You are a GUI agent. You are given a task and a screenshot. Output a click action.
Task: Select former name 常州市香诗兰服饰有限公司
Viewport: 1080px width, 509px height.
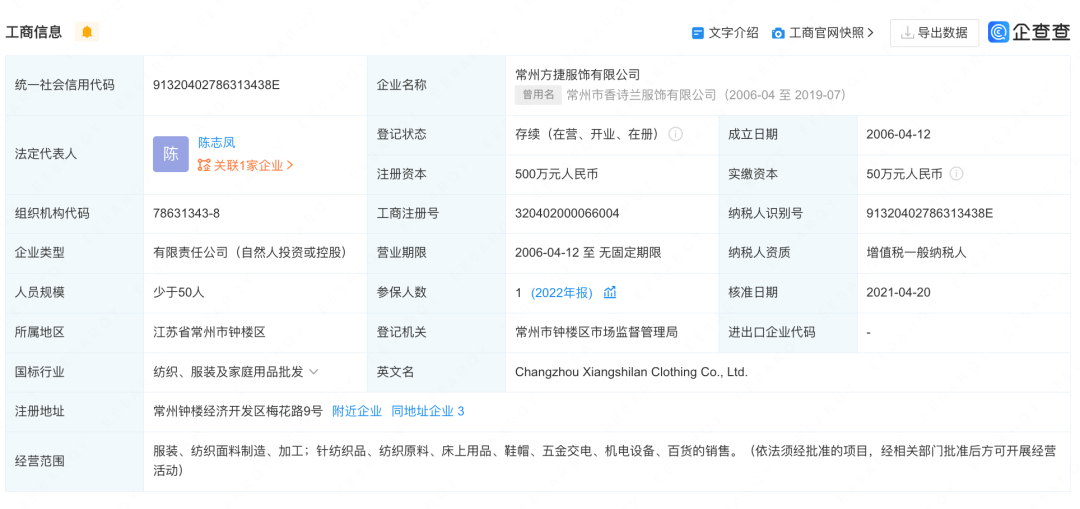pyautogui.click(x=641, y=95)
